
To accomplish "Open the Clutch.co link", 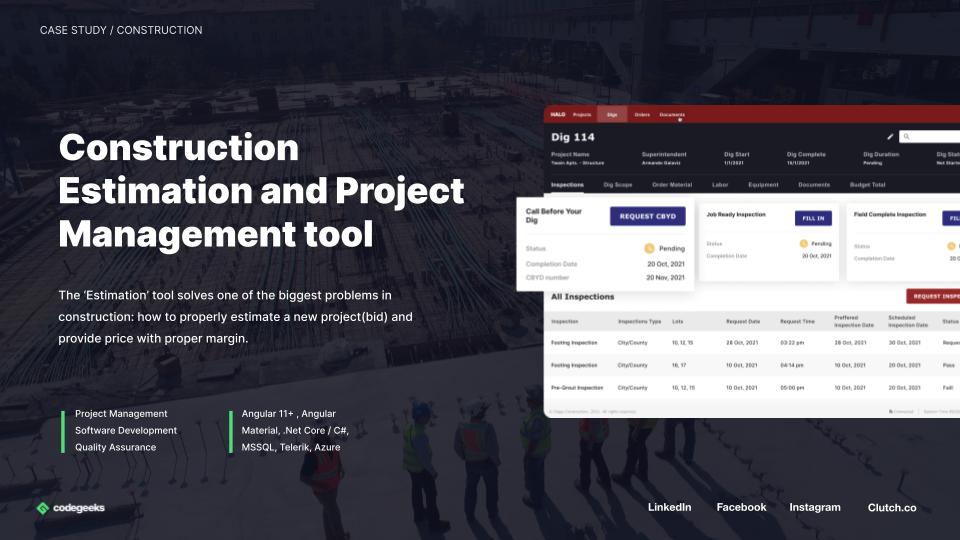I will click(x=892, y=507).
